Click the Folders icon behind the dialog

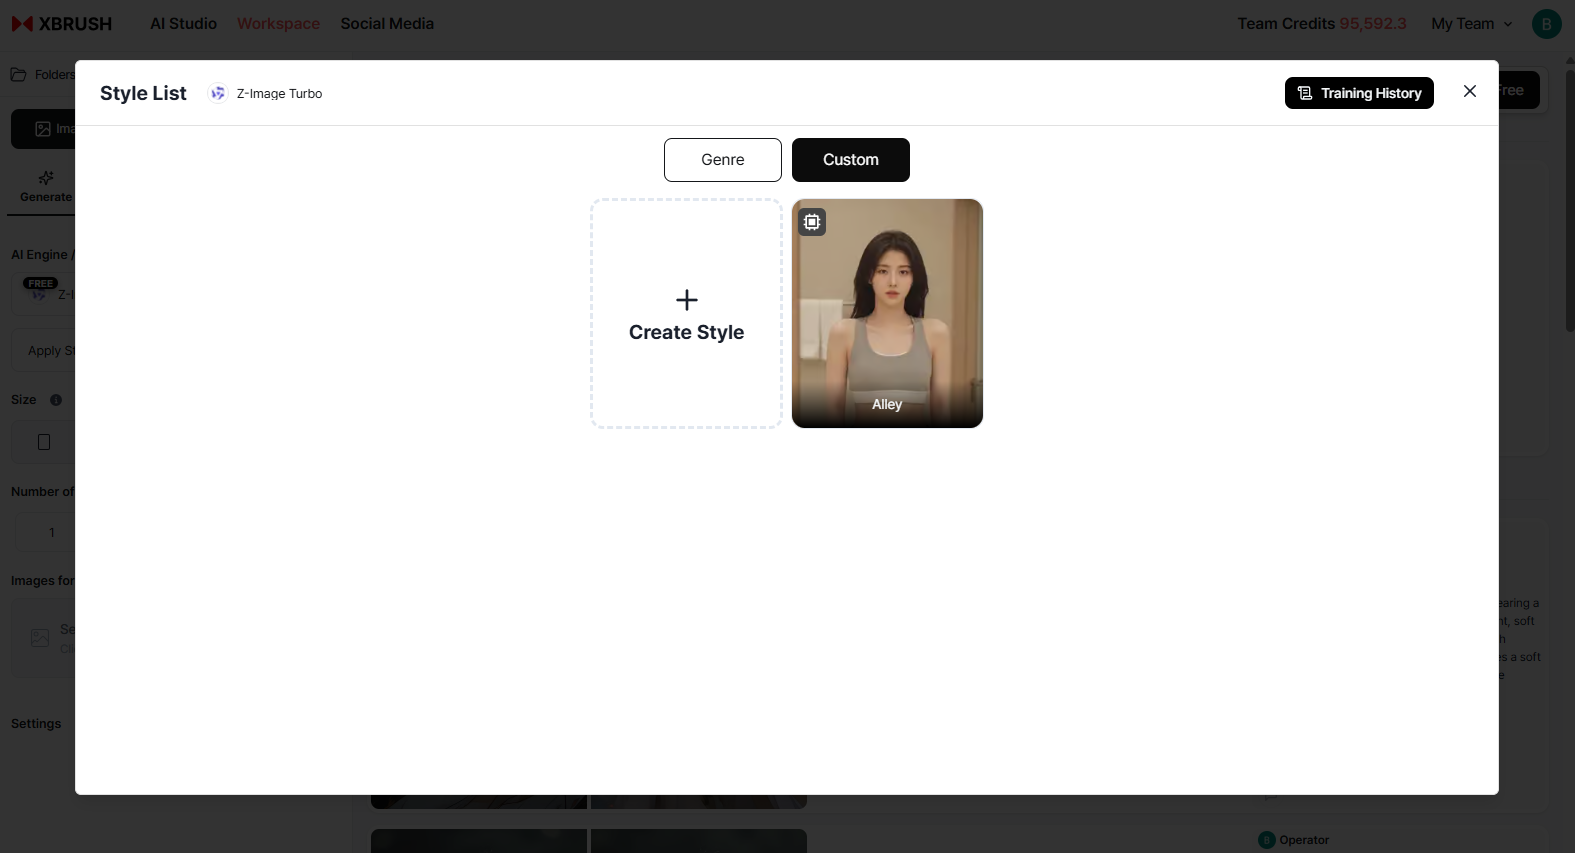[18, 75]
